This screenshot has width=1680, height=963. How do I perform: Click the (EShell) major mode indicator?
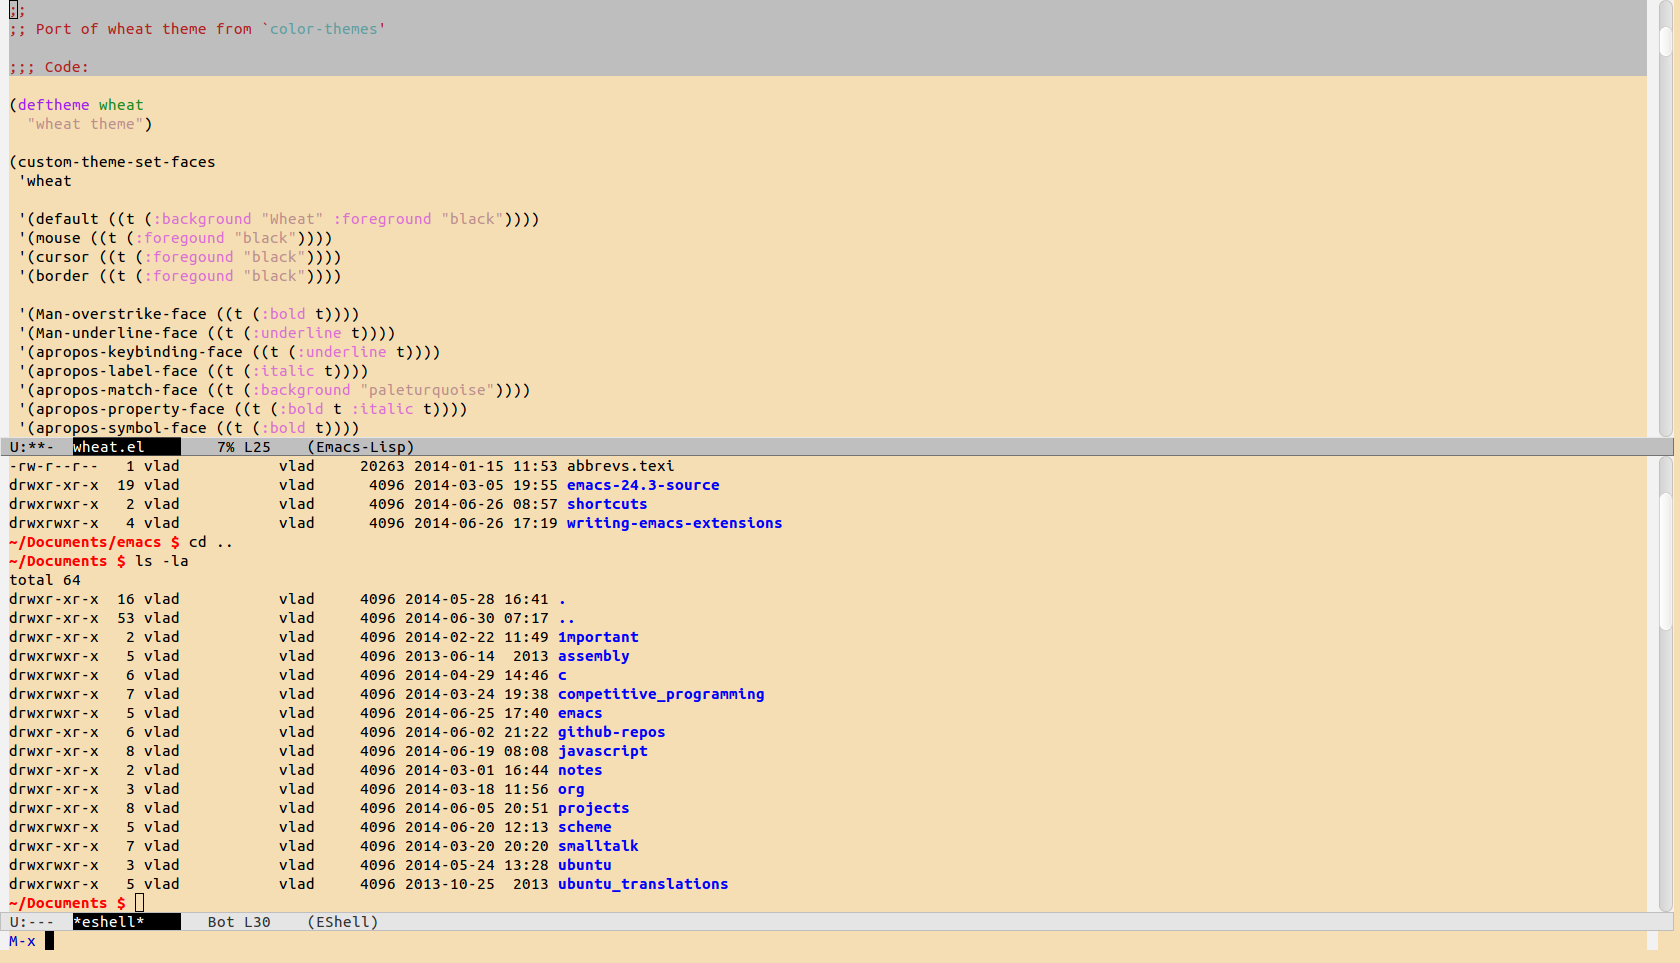(343, 922)
